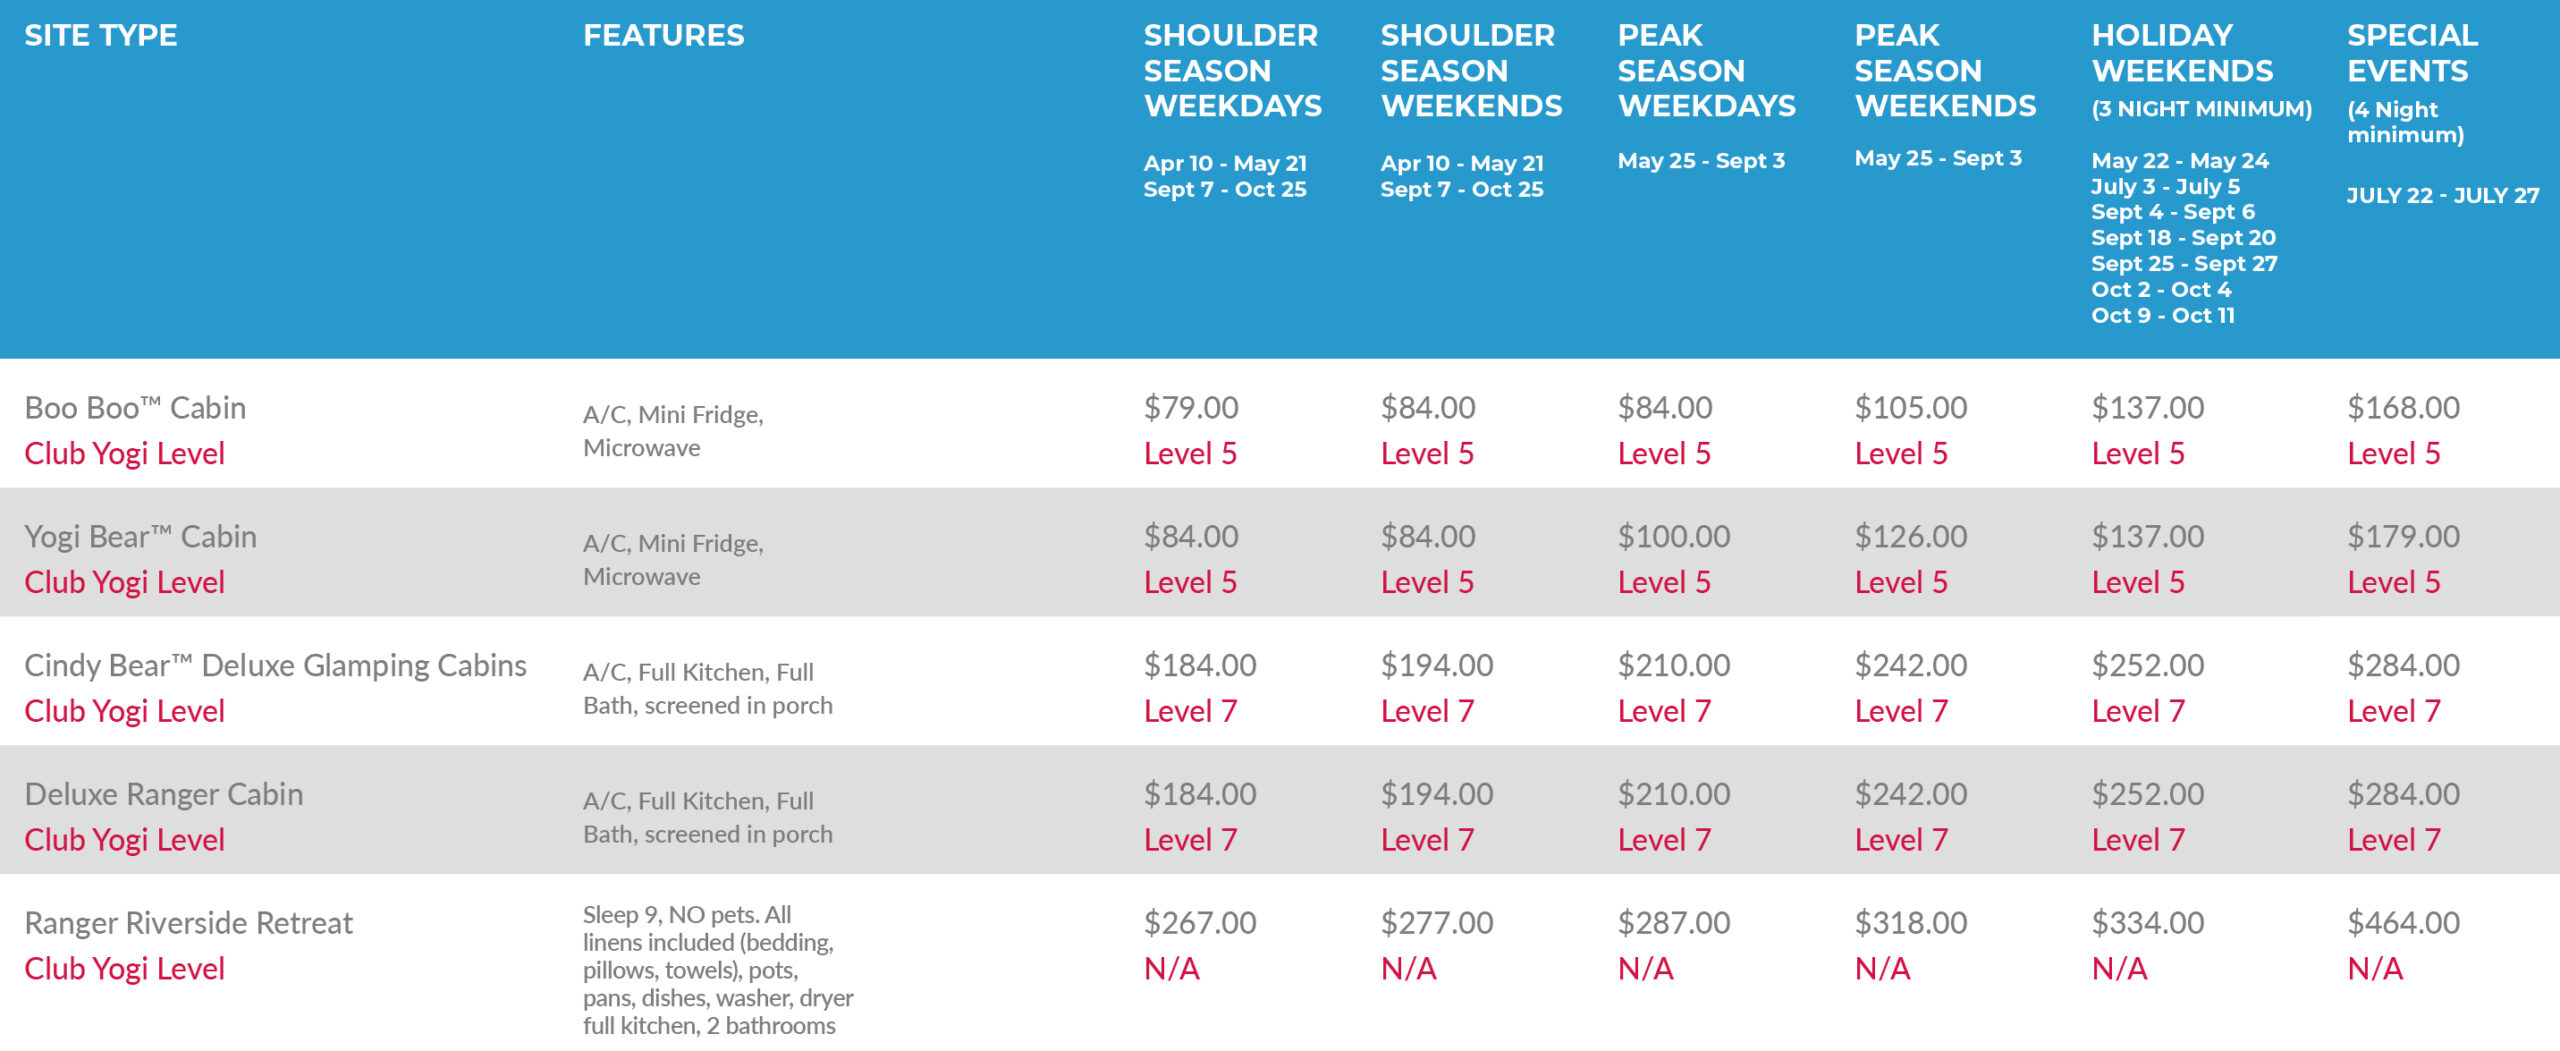
Task: Select the Shoulder Season Weekdays header
Action: [1232, 71]
